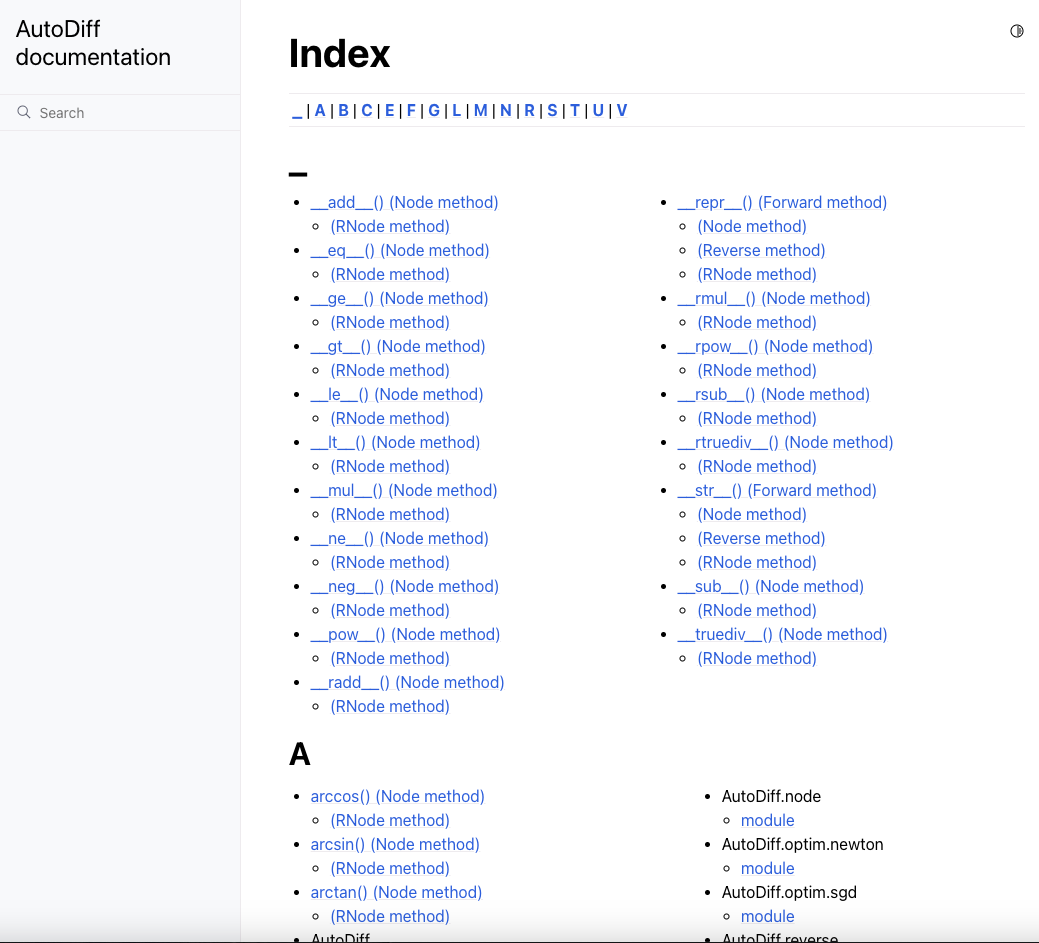Go to index letter G

click(x=434, y=111)
